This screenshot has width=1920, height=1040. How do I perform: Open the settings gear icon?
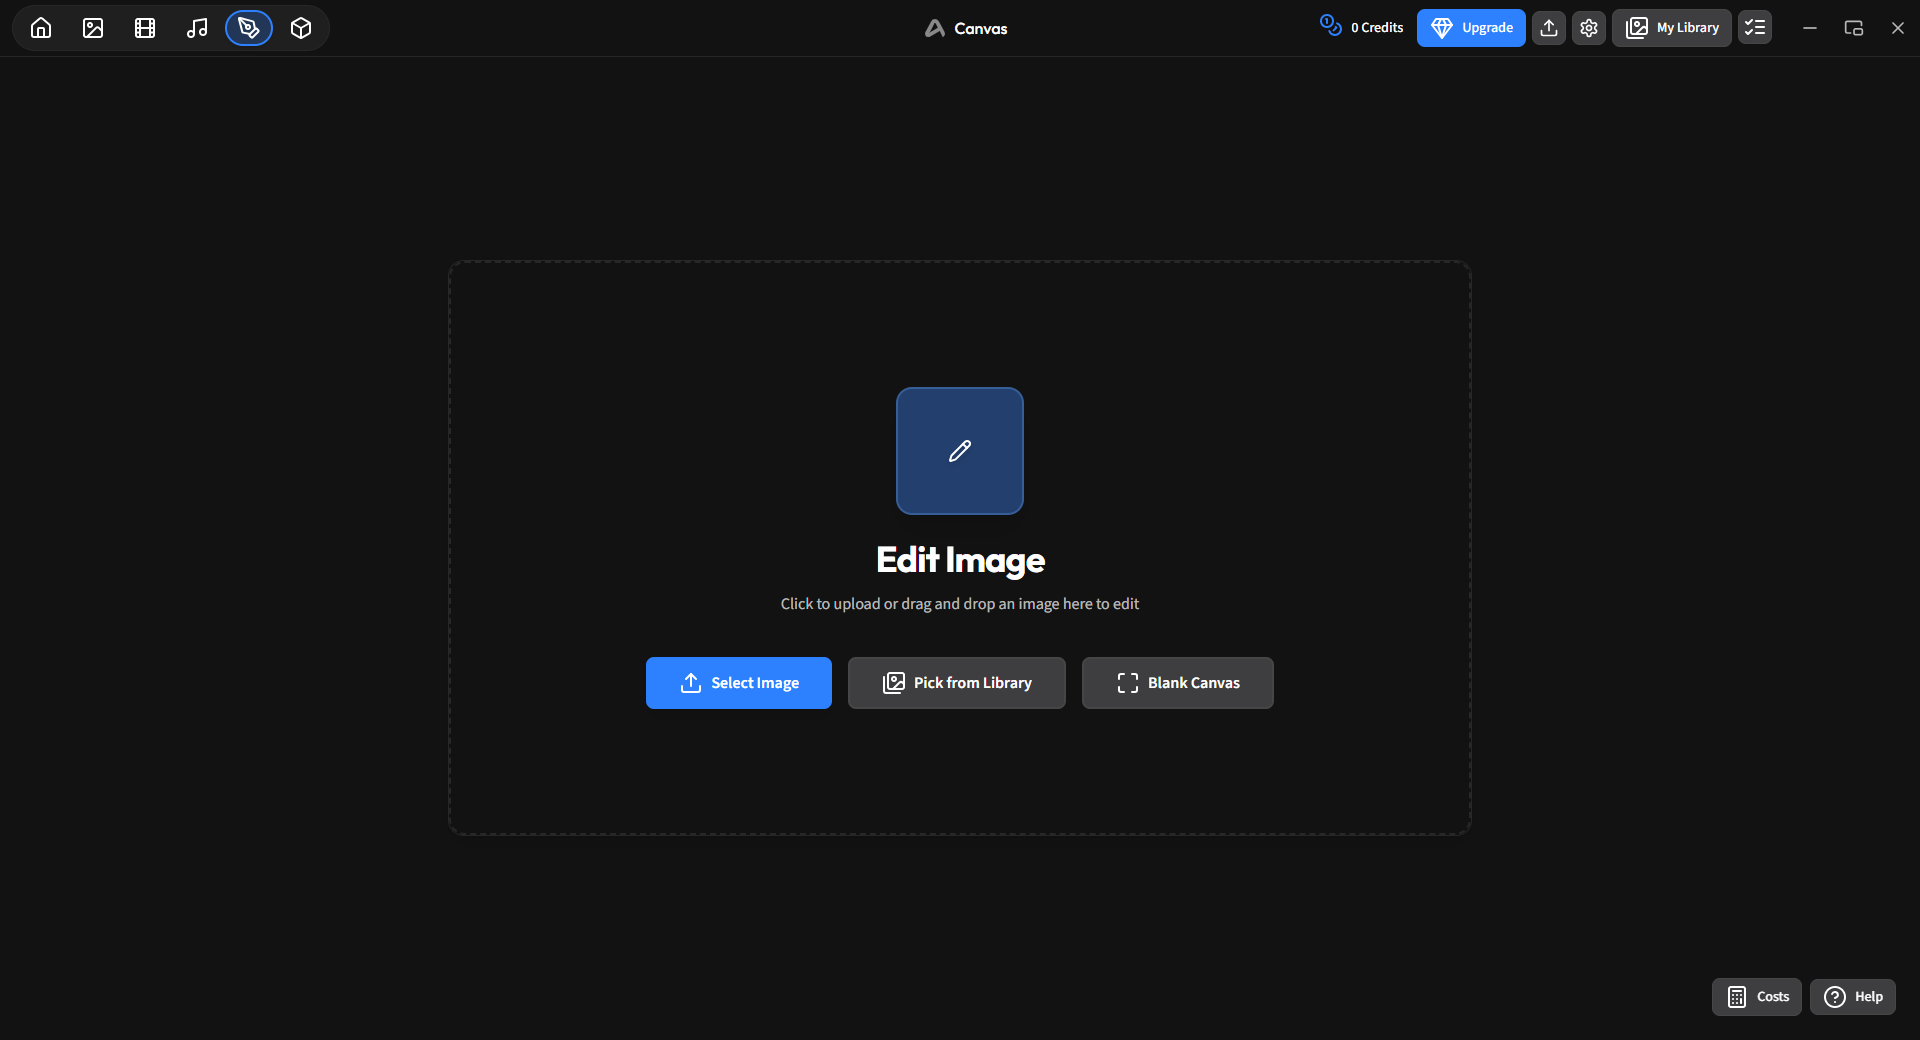1589,28
